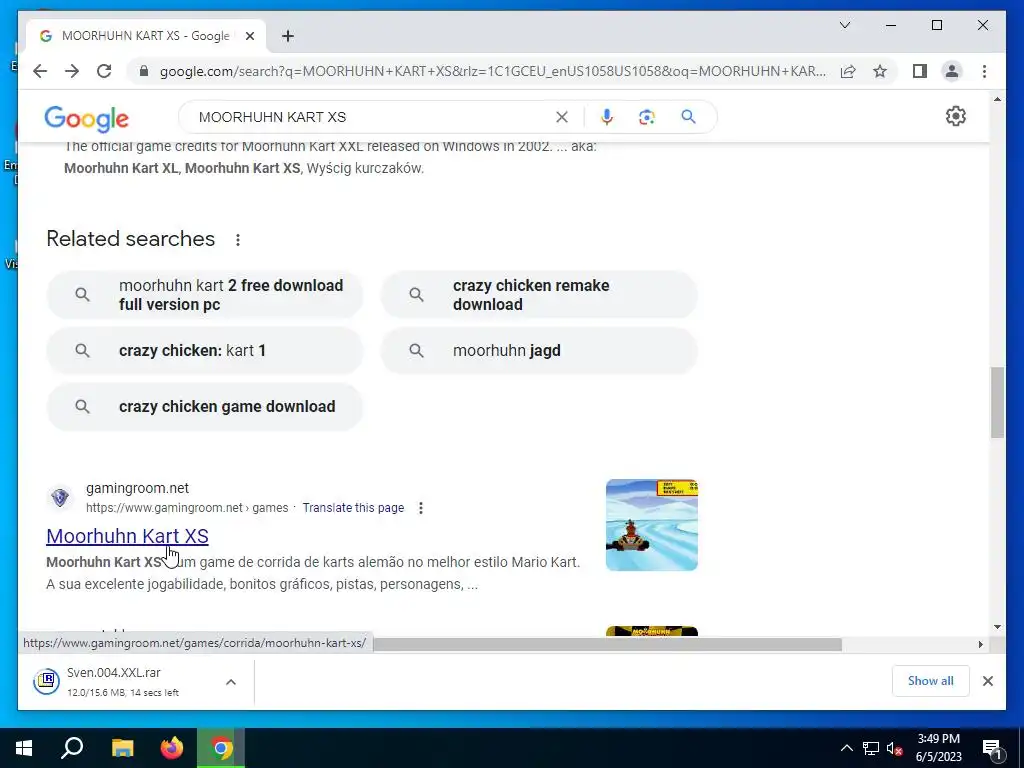Open gamingroom.net result options menu

pyautogui.click(x=421, y=508)
